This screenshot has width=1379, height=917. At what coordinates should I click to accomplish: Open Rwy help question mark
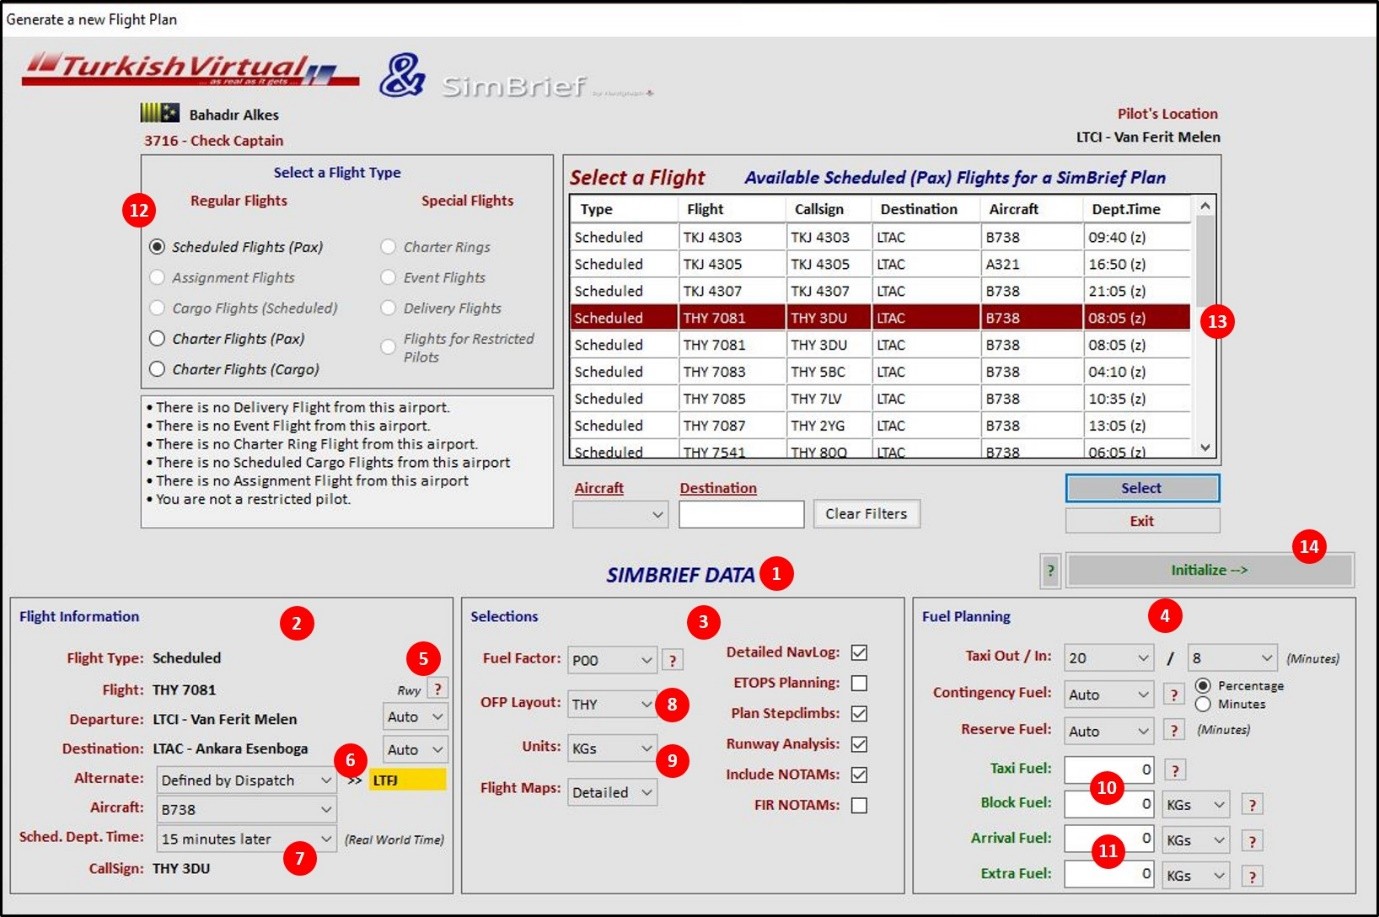437,688
